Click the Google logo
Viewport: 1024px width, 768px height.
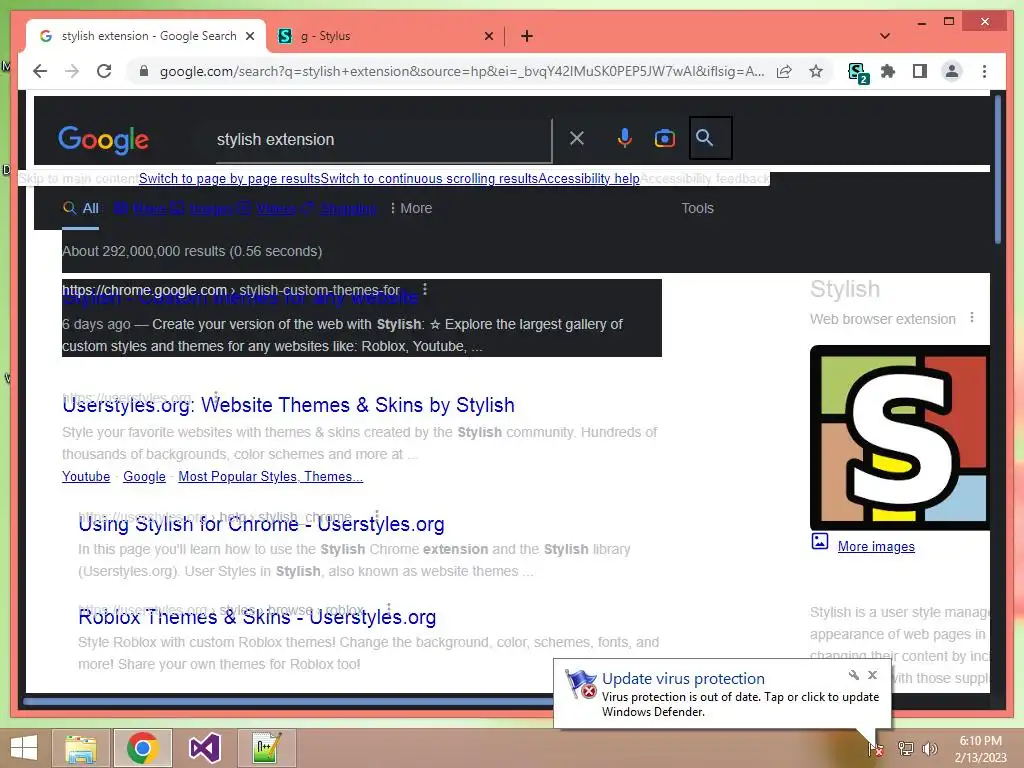103,140
